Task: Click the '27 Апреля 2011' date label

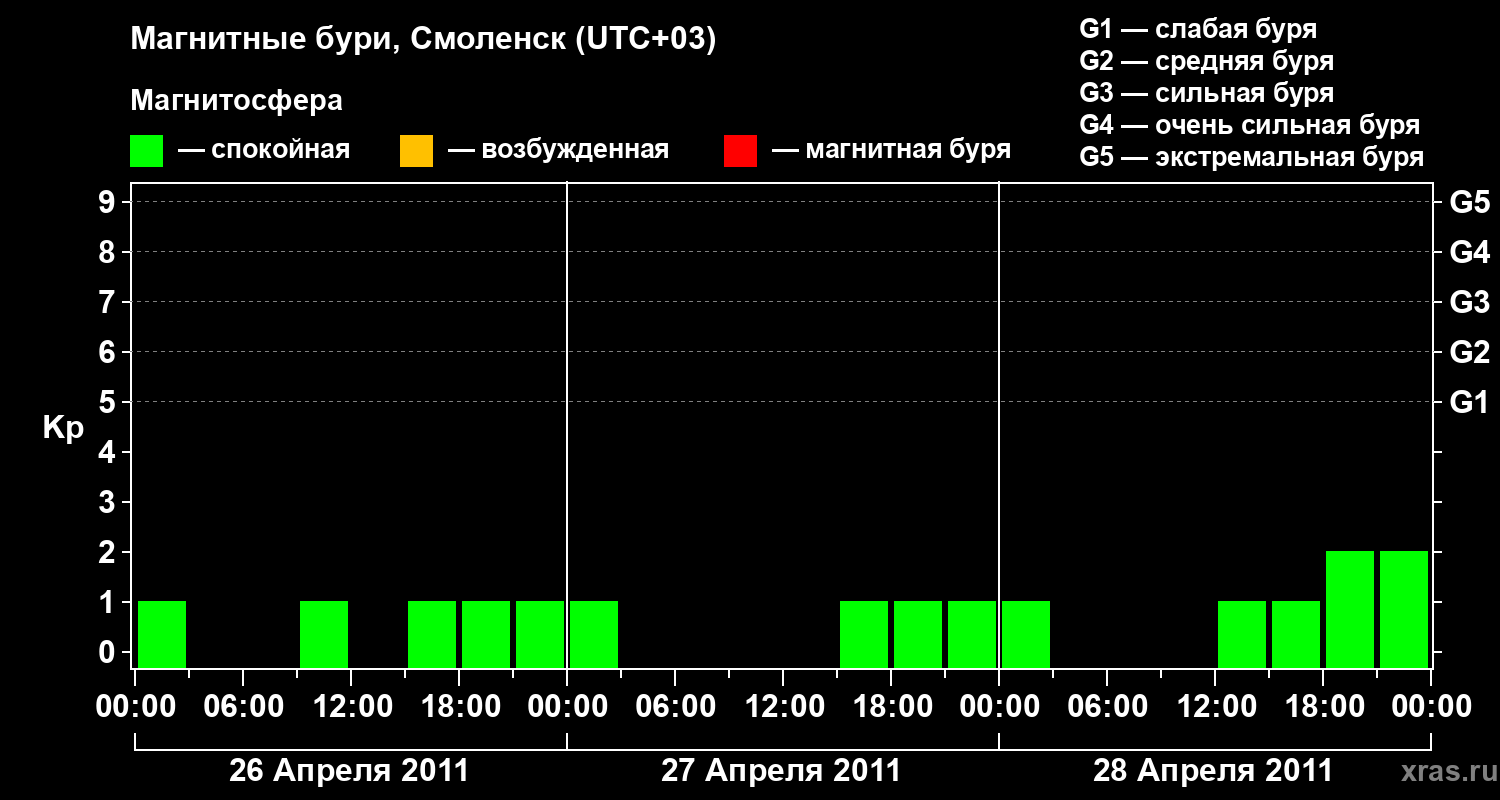Action: [781, 771]
